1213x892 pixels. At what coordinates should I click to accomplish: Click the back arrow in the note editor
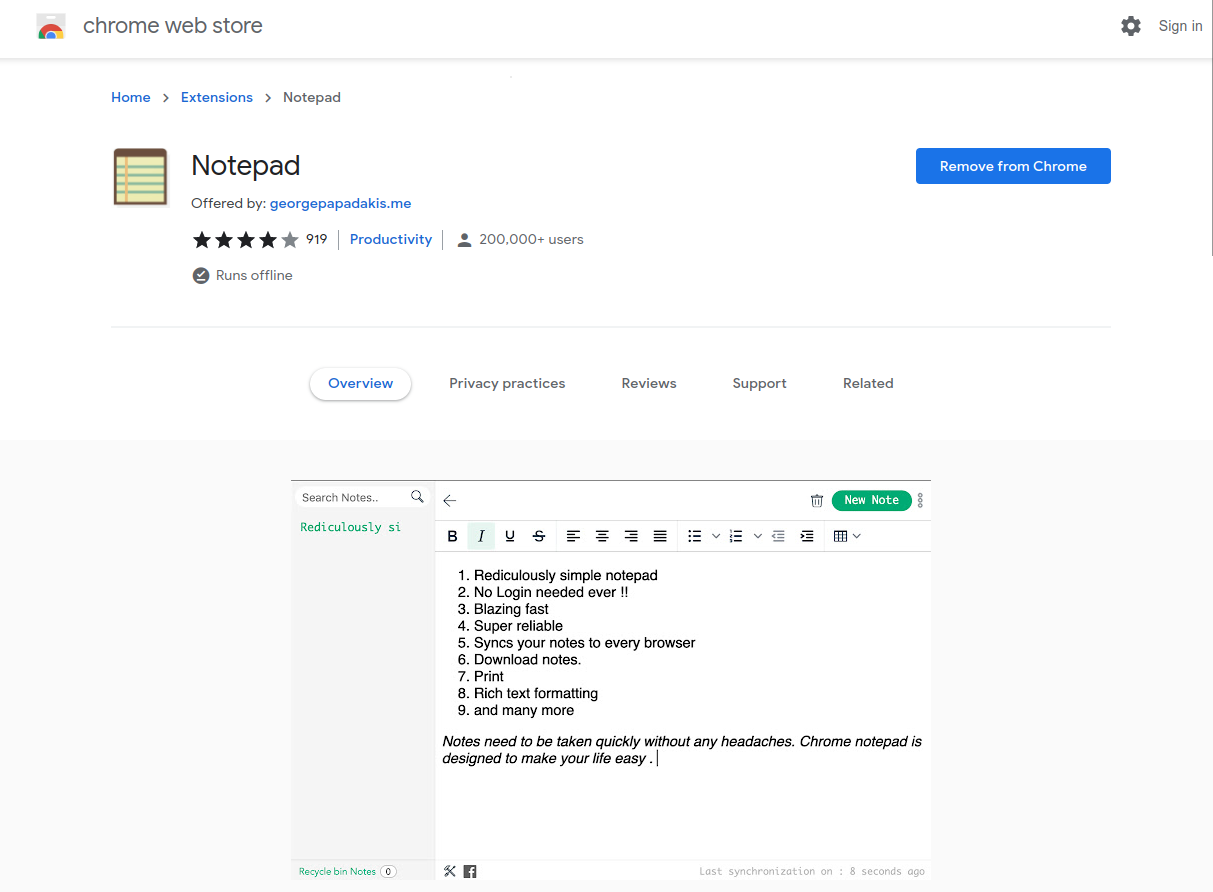coord(449,501)
